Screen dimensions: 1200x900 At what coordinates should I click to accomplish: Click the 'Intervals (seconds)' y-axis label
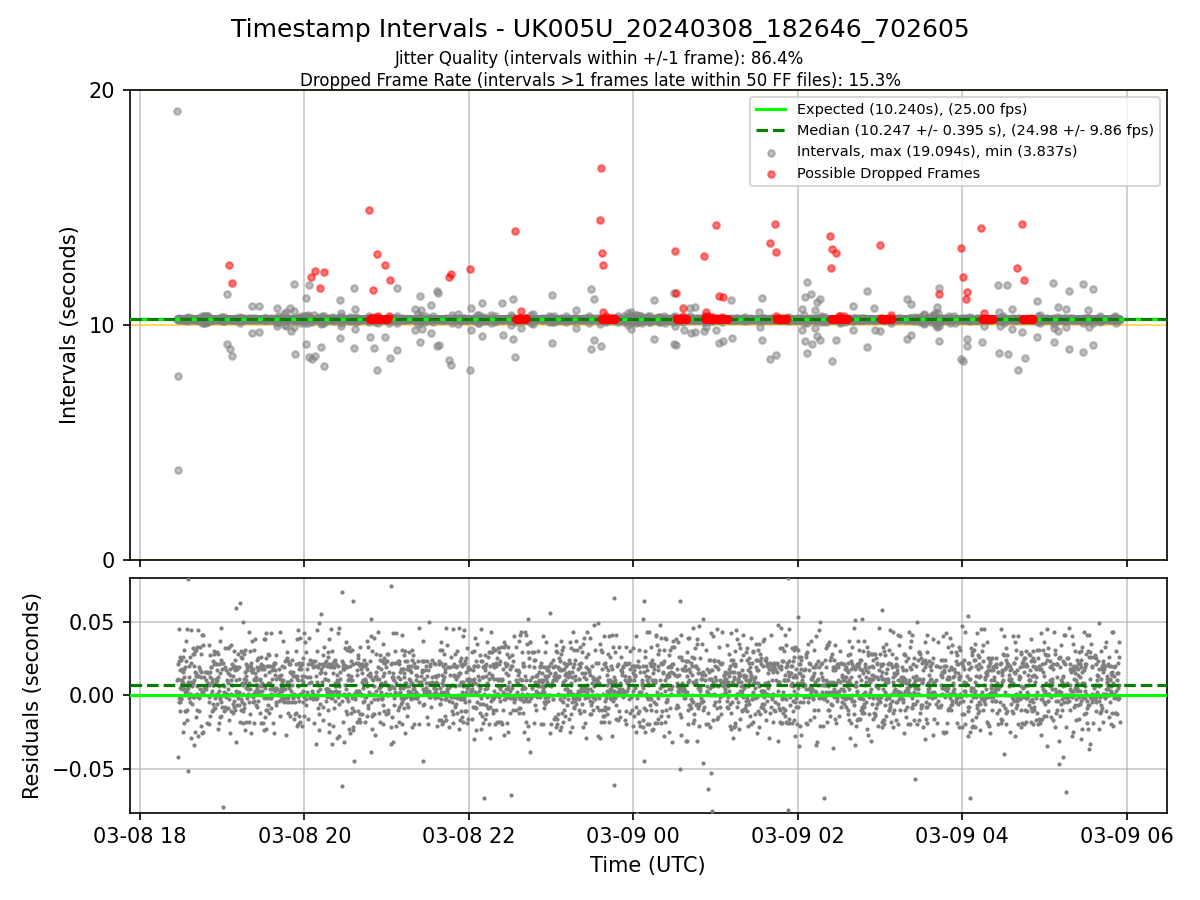click(x=69, y=325)
